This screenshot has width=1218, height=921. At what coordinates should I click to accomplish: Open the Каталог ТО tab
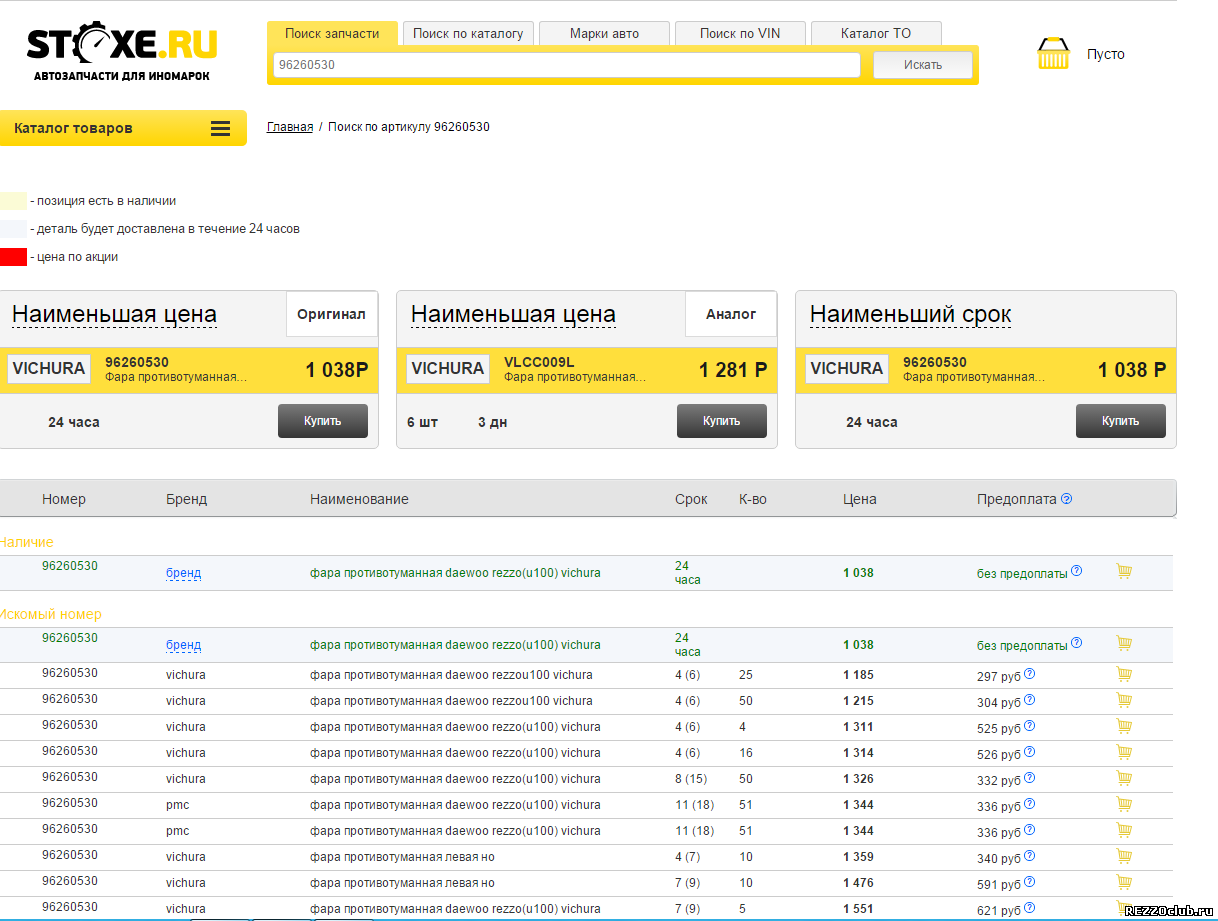click(876, 33)
